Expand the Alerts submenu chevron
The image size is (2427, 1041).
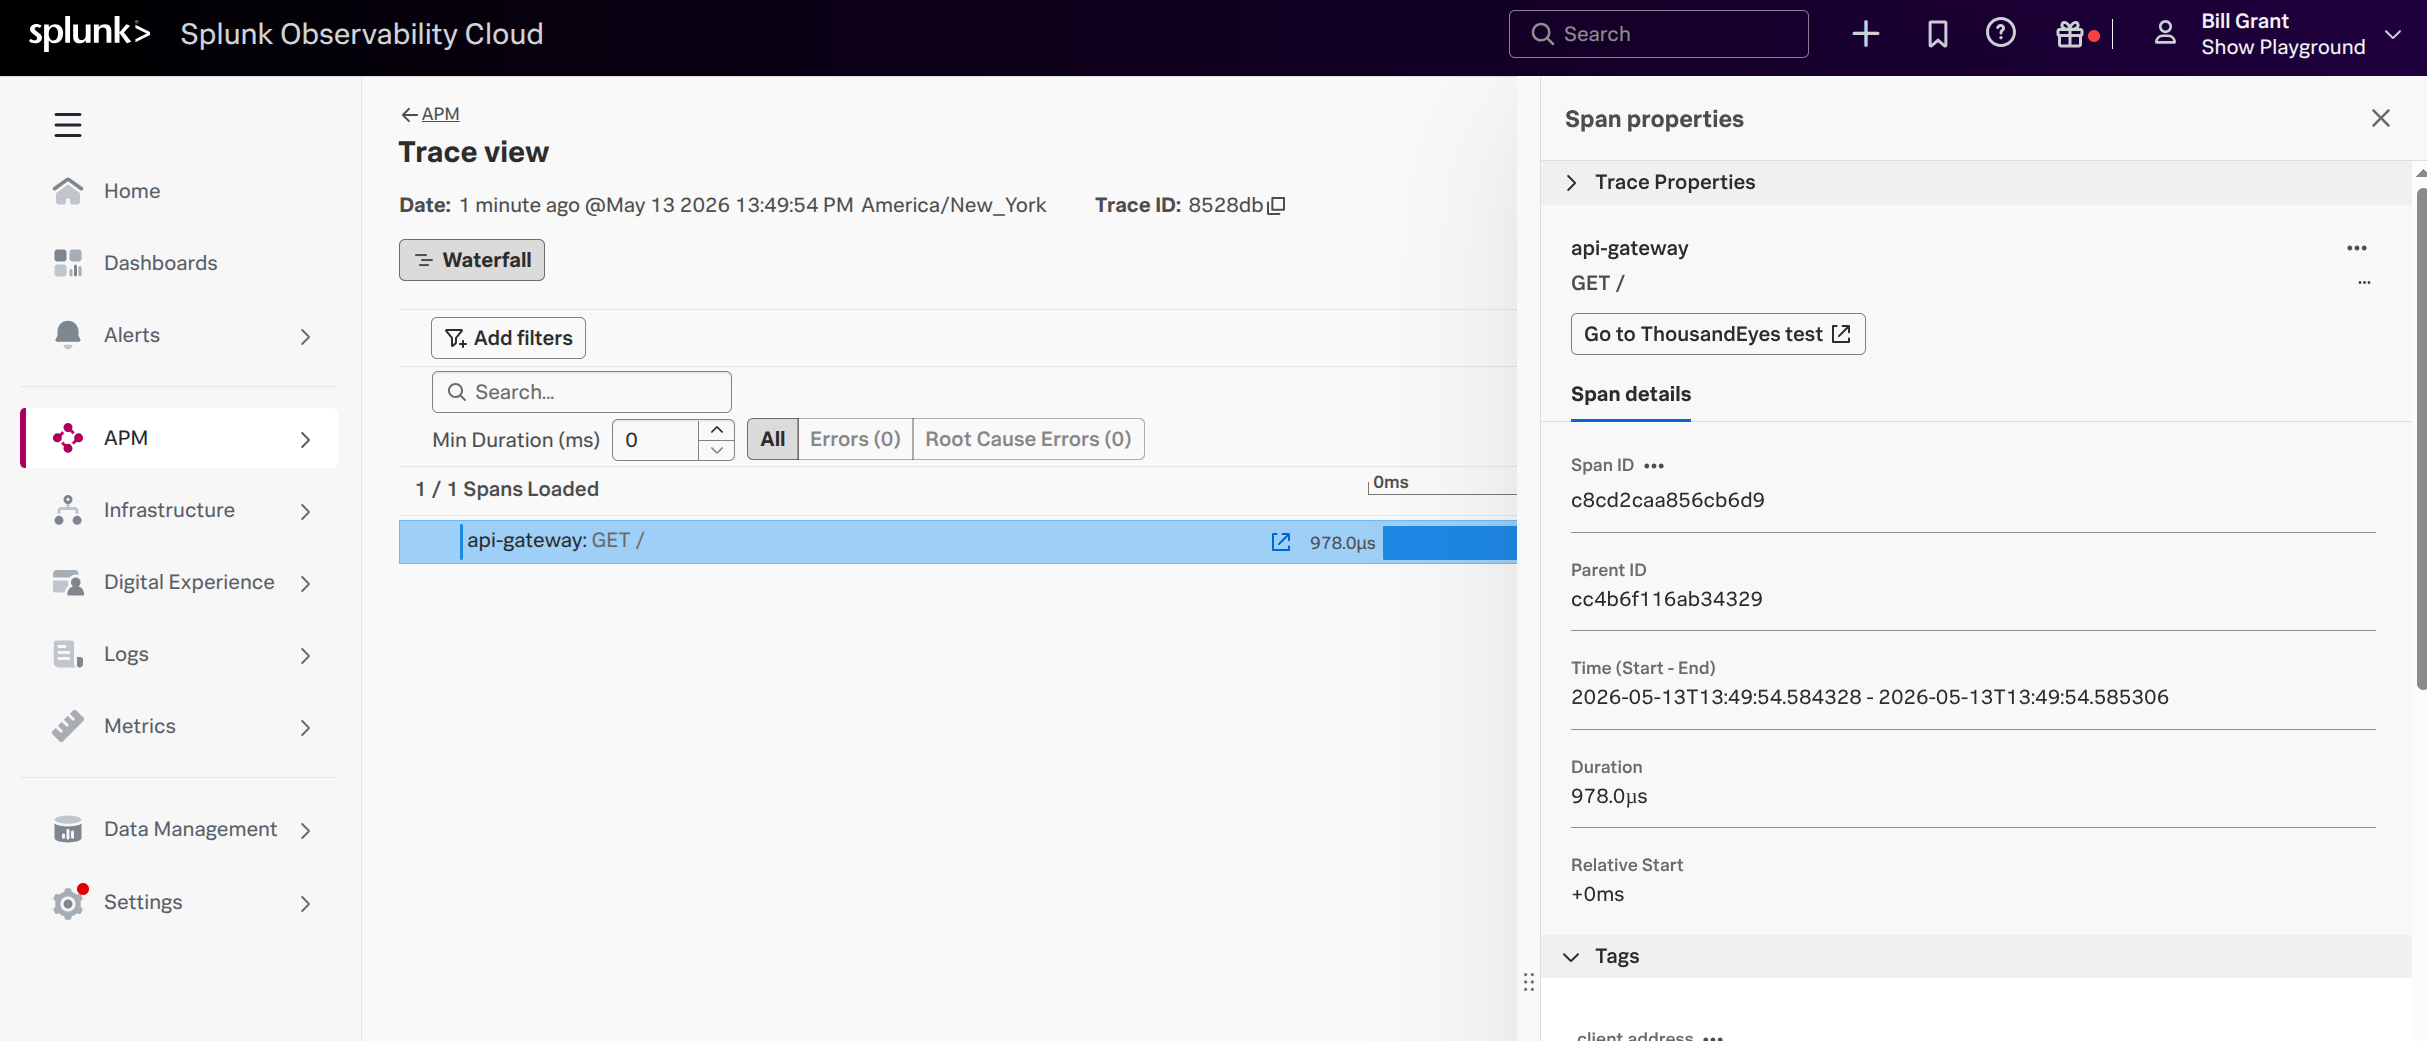306,337
